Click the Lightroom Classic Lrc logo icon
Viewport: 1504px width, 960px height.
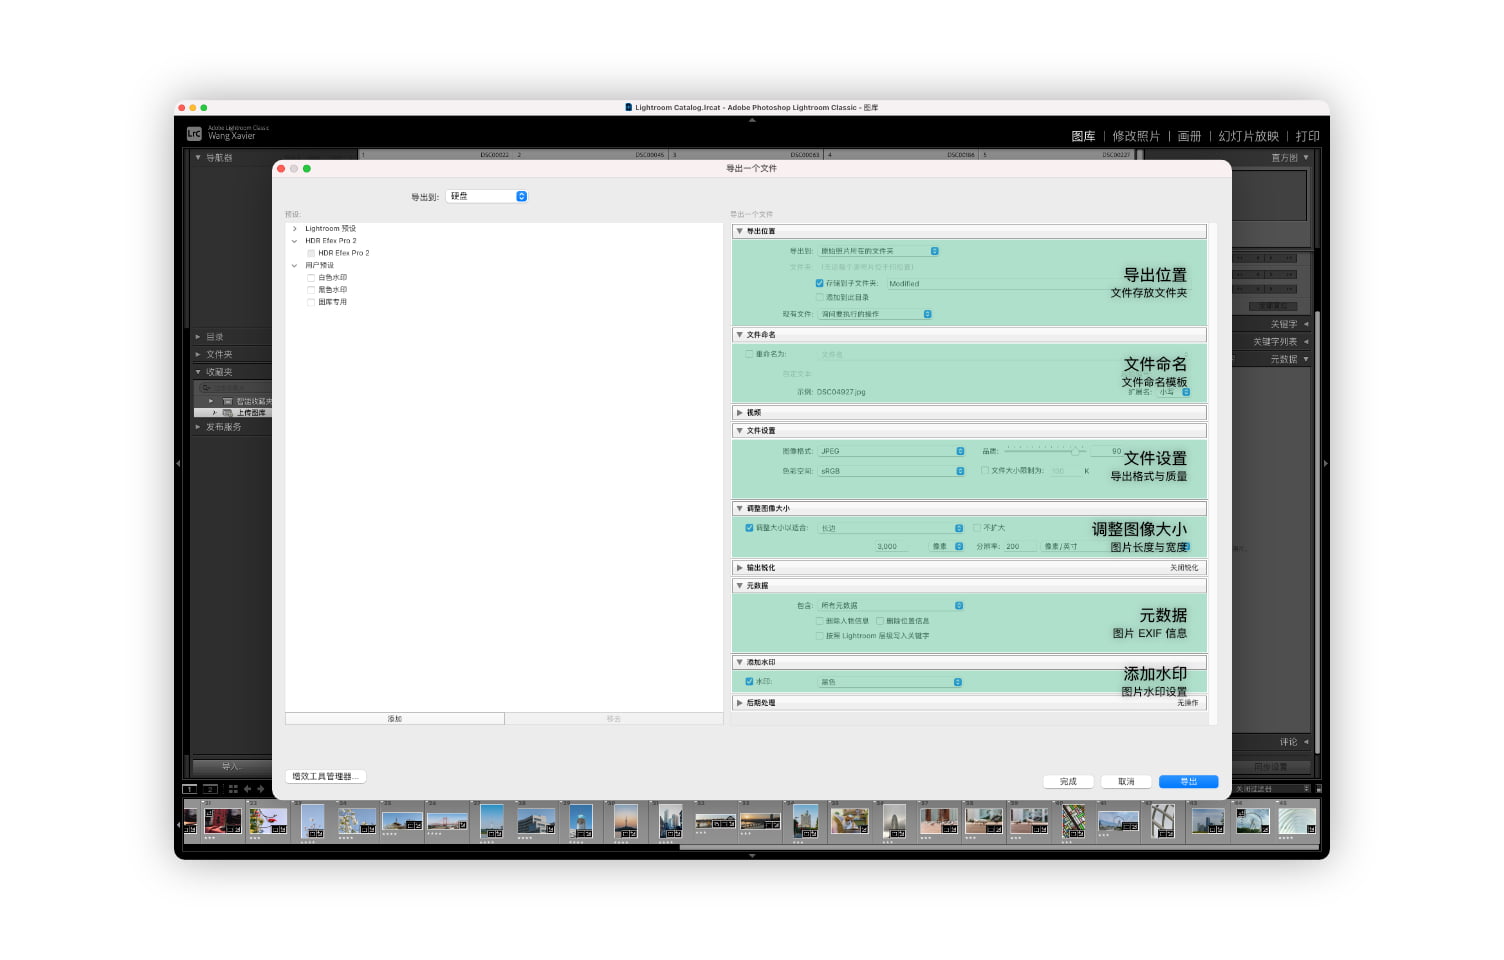[194, 133]
